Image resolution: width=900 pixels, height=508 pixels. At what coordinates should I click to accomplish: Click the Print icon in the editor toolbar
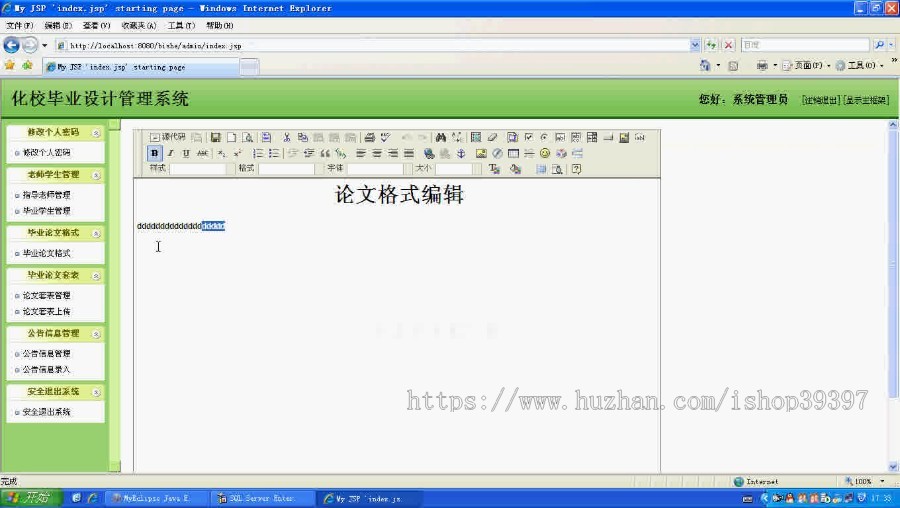point(370,137)
